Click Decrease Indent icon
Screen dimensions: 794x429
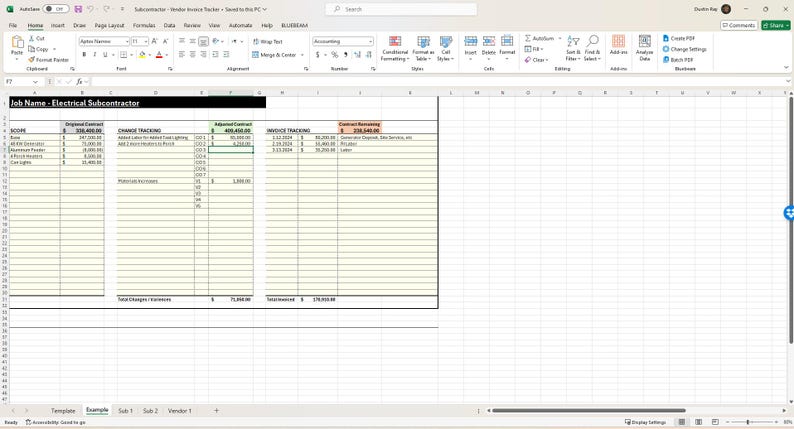tap(215, 55)
